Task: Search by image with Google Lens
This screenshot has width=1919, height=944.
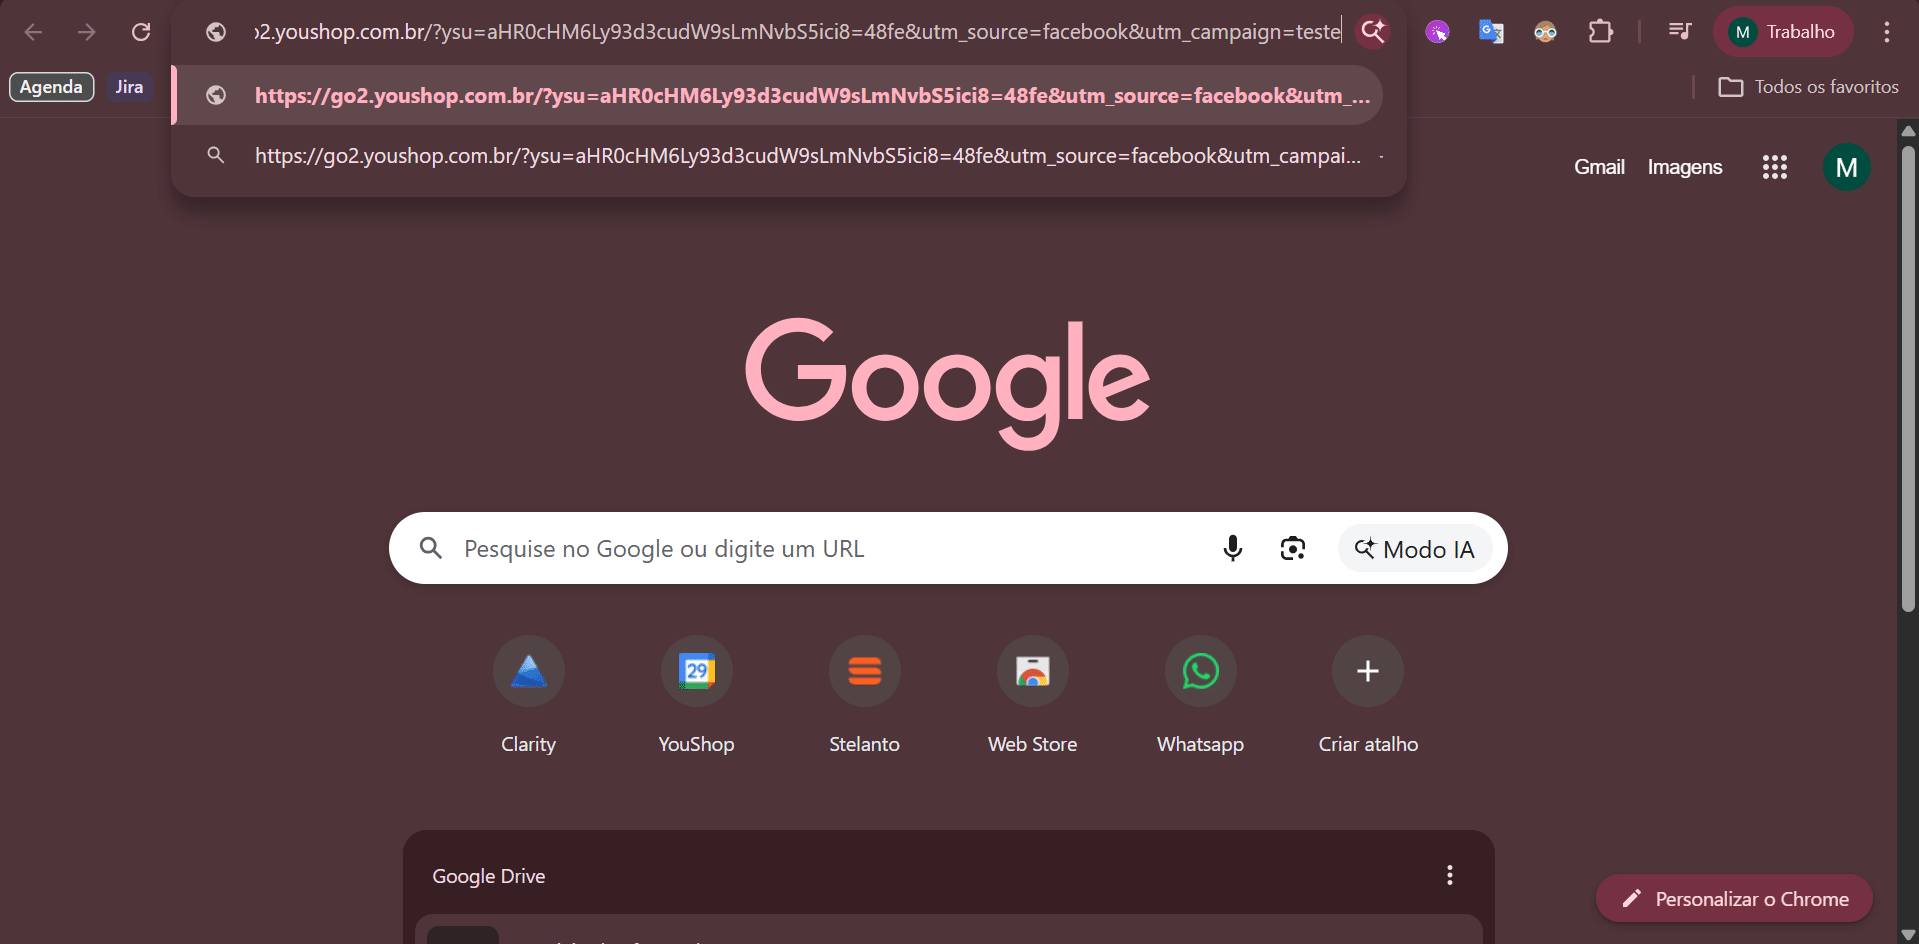Action: [1293, 548]
